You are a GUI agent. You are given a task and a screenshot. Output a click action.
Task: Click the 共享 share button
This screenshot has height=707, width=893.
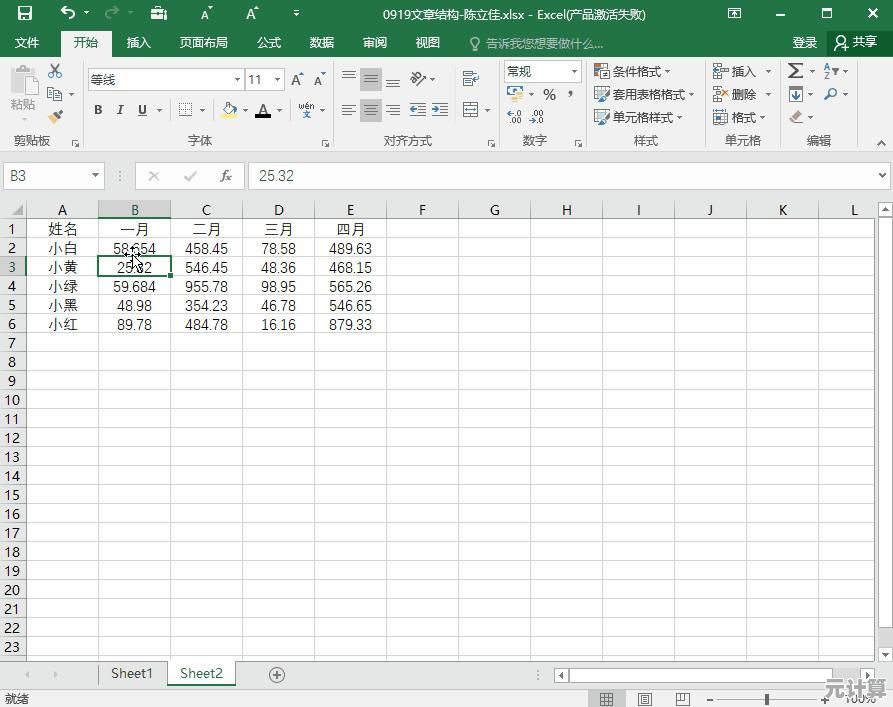[x=856, y=43]
